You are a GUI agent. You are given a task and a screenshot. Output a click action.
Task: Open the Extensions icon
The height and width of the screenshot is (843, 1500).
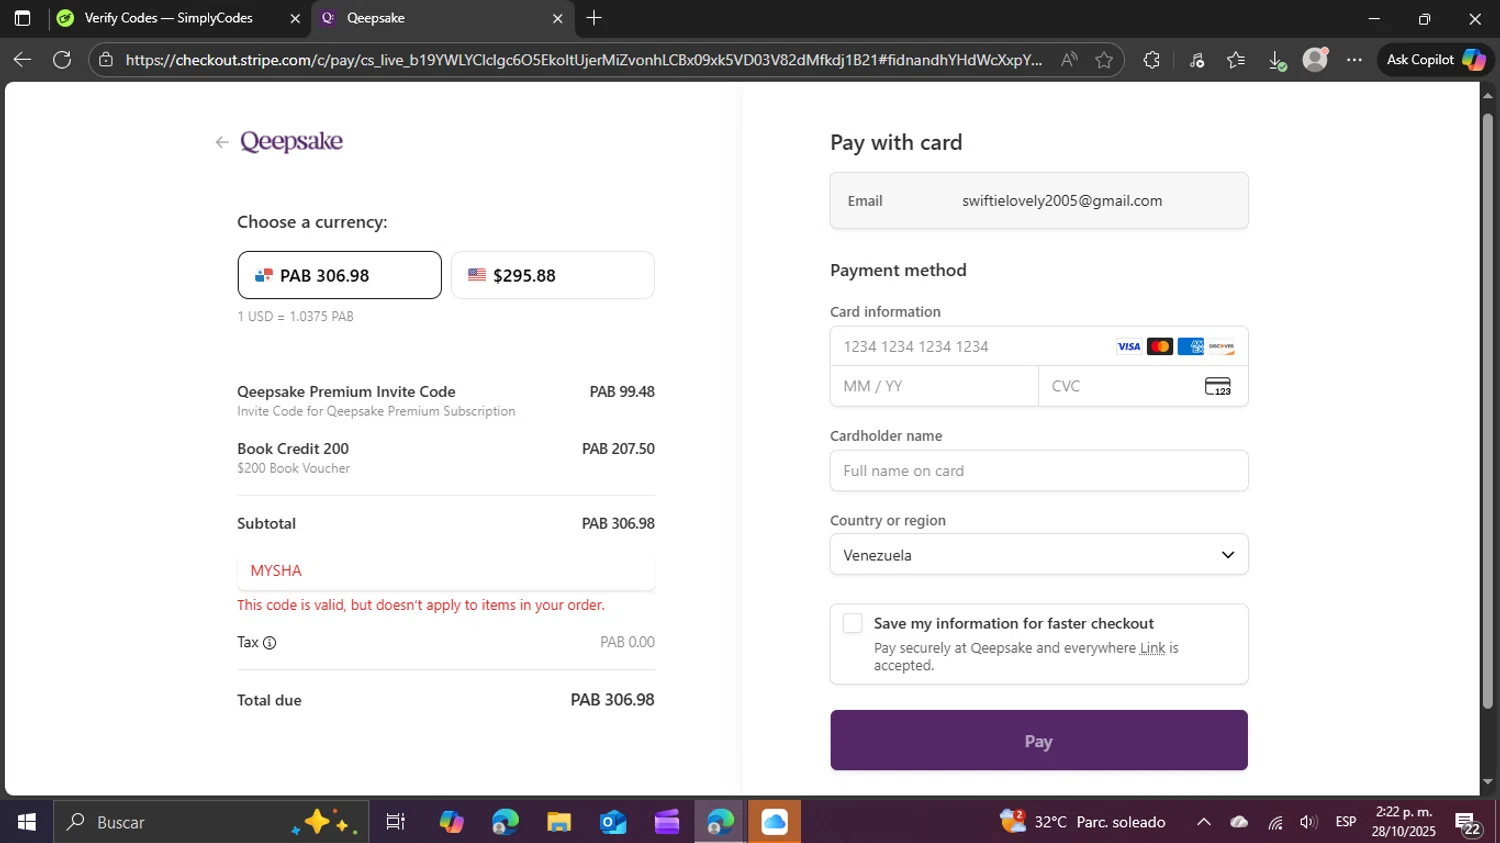click(x=1152, y=60)
